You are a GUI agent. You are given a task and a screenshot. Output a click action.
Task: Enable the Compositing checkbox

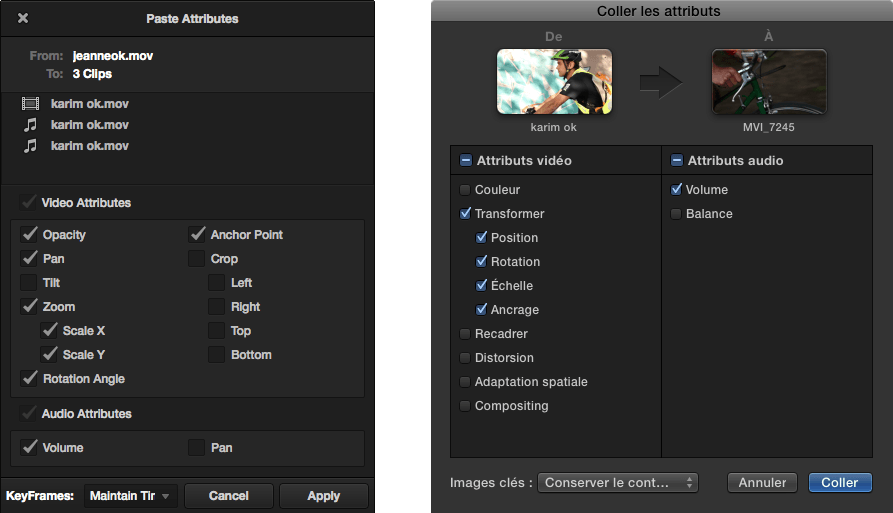coord(465,405)
